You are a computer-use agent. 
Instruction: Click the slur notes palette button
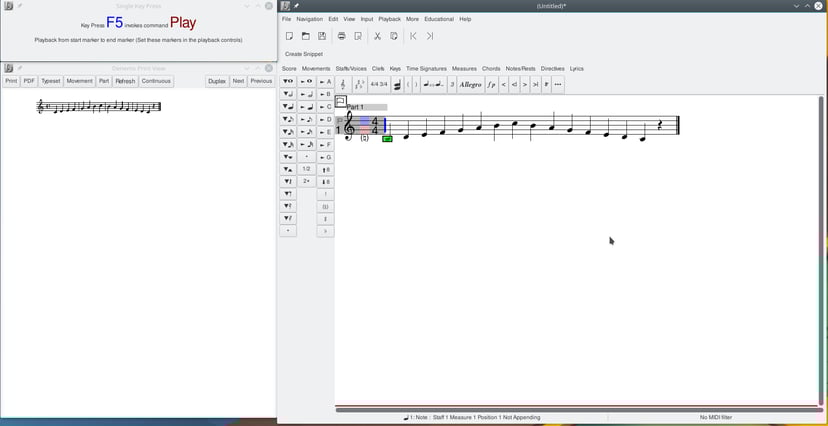coord(435,84)
